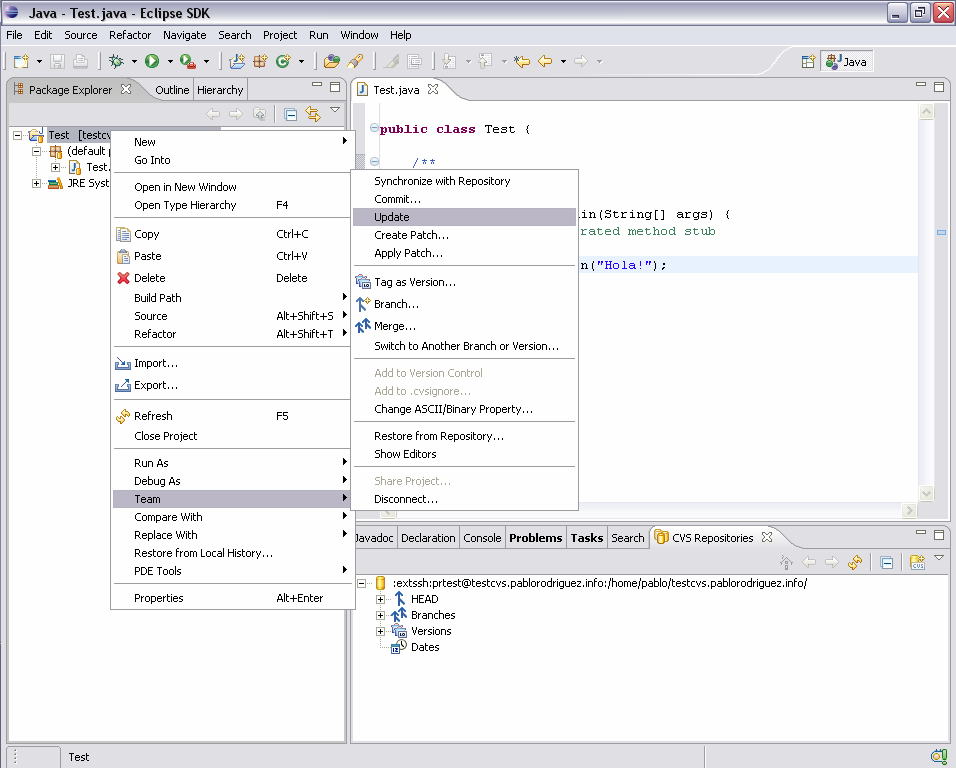
Task: Click the blue overview ruler marker
Action: coord(941,232)
